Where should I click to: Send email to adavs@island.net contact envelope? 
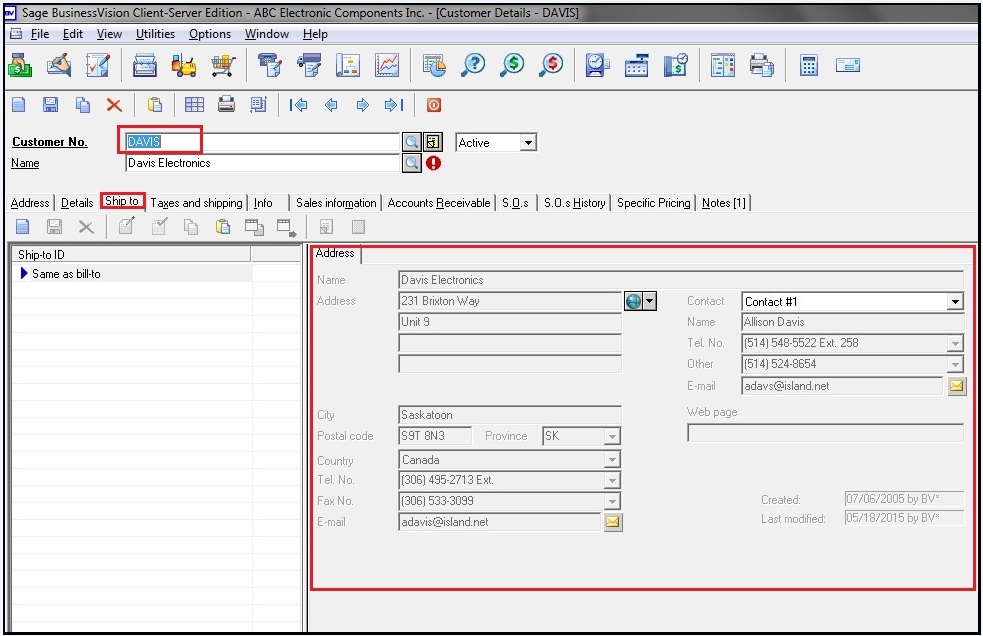[956, 386]
